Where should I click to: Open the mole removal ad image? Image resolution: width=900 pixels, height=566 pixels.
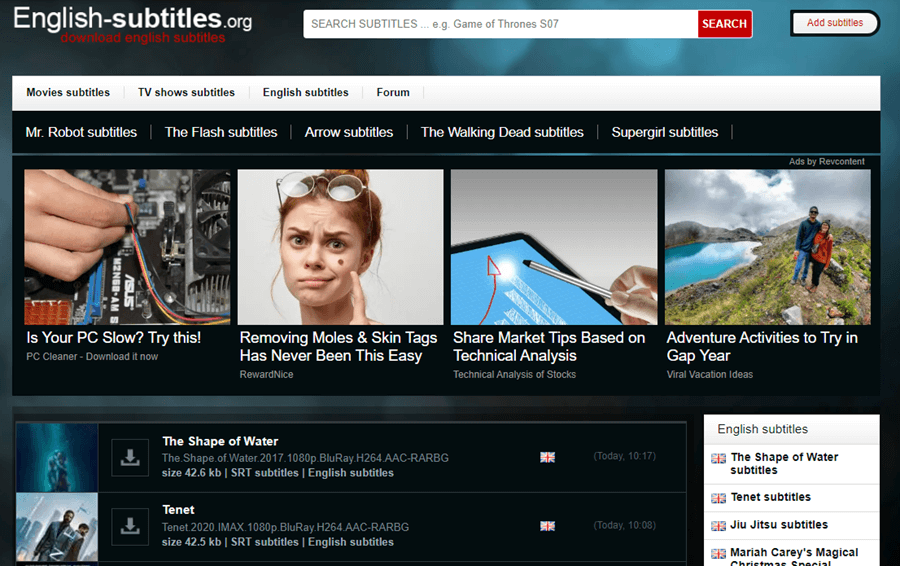340,247
